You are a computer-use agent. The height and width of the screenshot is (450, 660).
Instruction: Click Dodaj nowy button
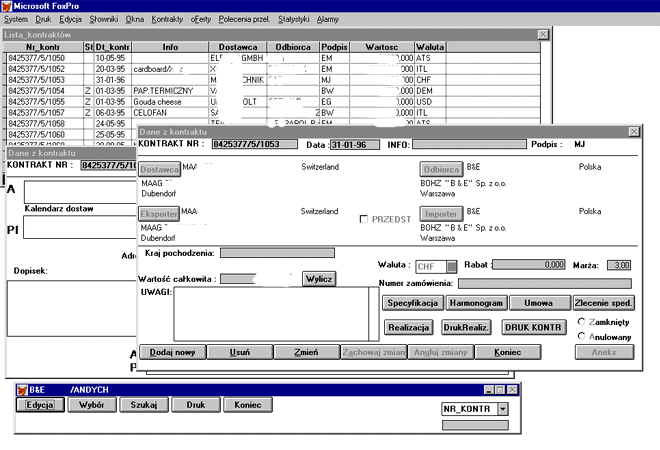pos(172,352)
